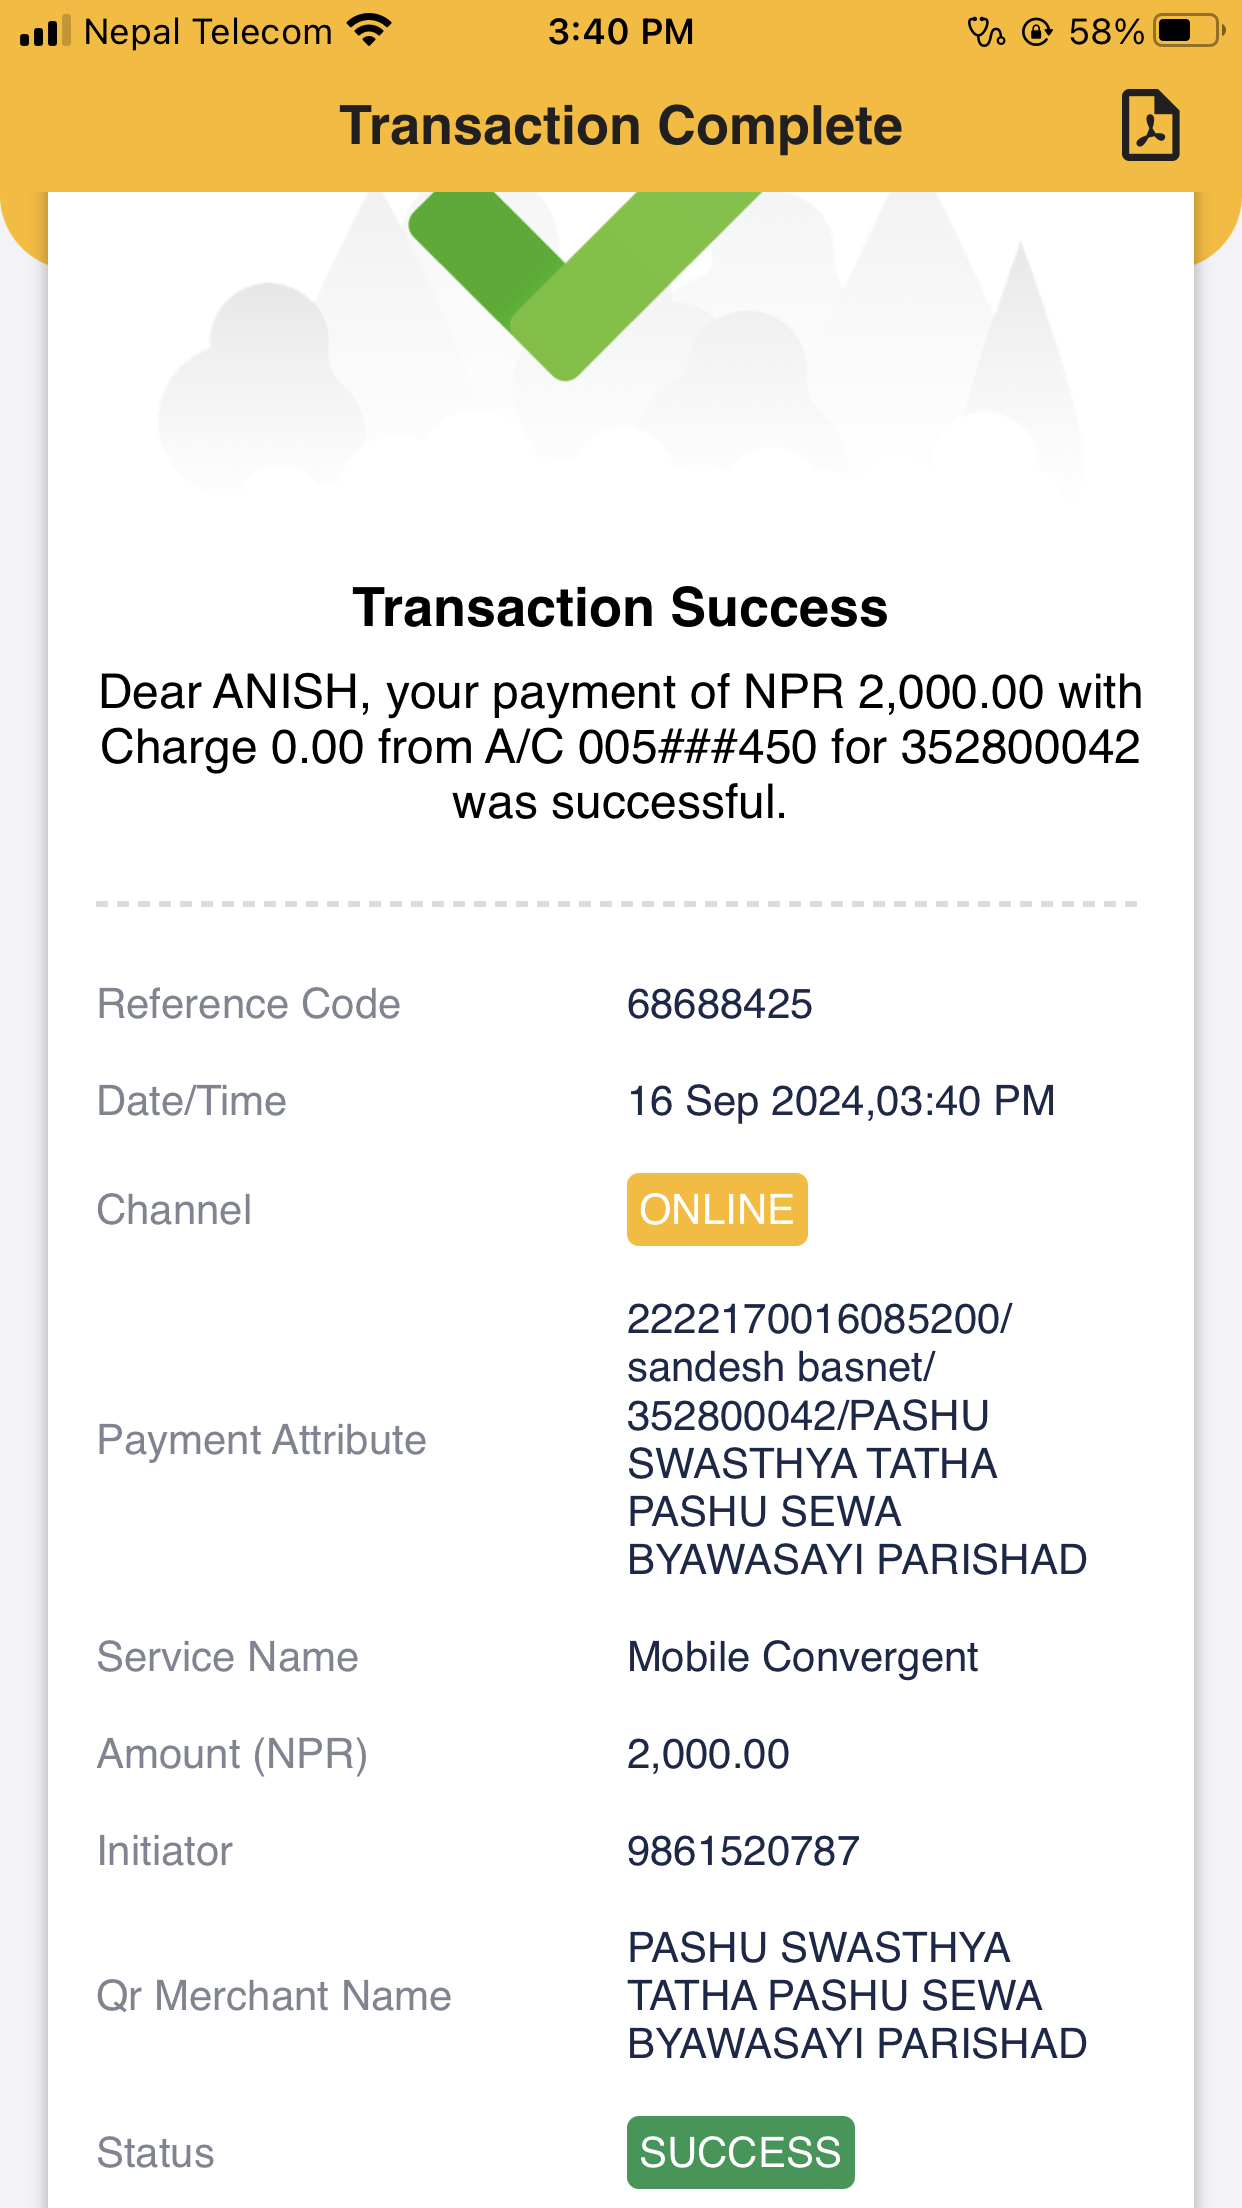Image resolution: width=1242 pixels, height=2208 pixels.
Task: Tap the Mobile Convergent service name
Action: click(802, 1657)
